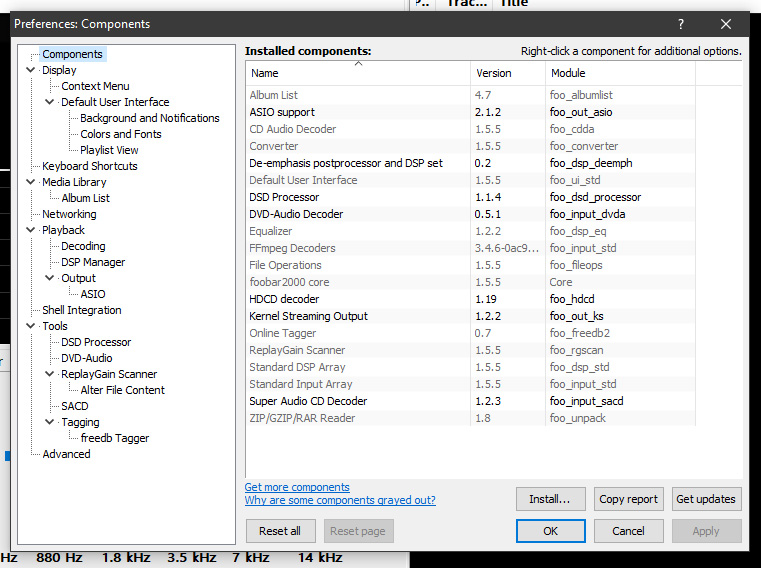Select the Super Audio CD Decoder row
The width and height of the screenshot is (761, 568).
471,401
